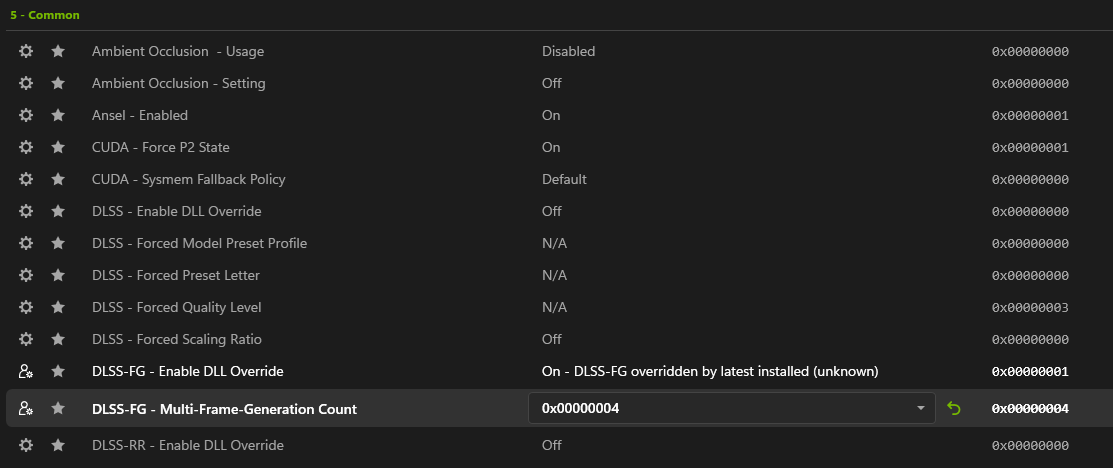Image resolution: width=1113 pixels, height=468 pixels.
Task: Click gear icon beside CUDA - Sysmem Fallback Policy
Action: [x=26, y=179]
